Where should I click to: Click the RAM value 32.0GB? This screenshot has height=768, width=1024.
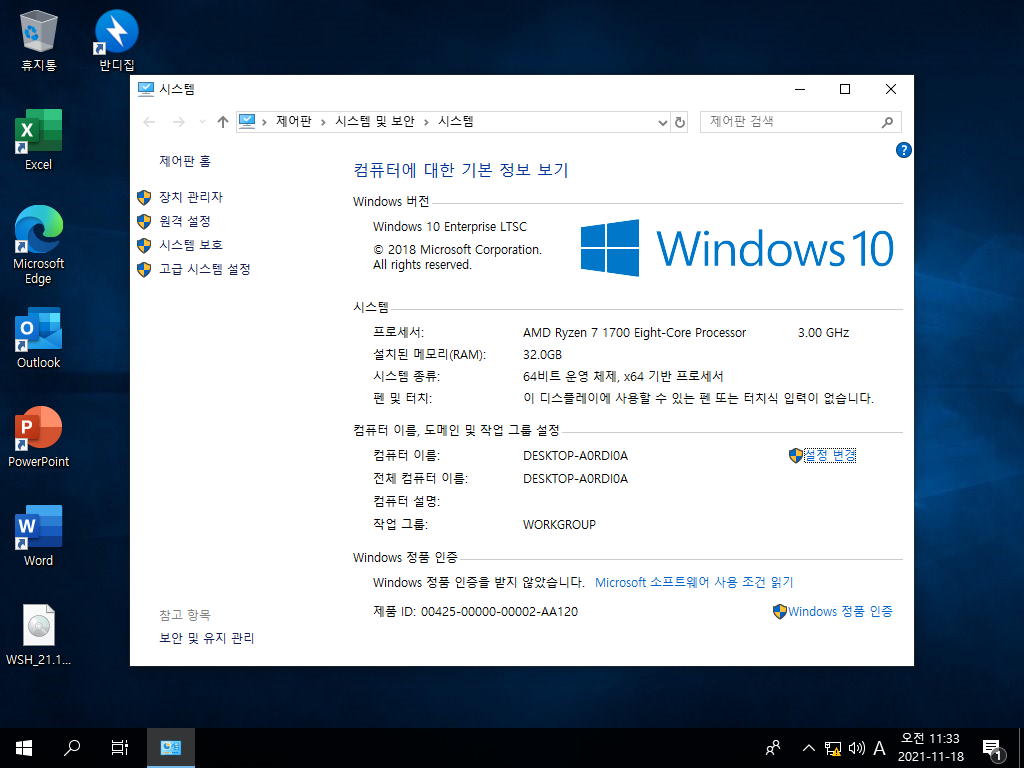coord(542,355)
